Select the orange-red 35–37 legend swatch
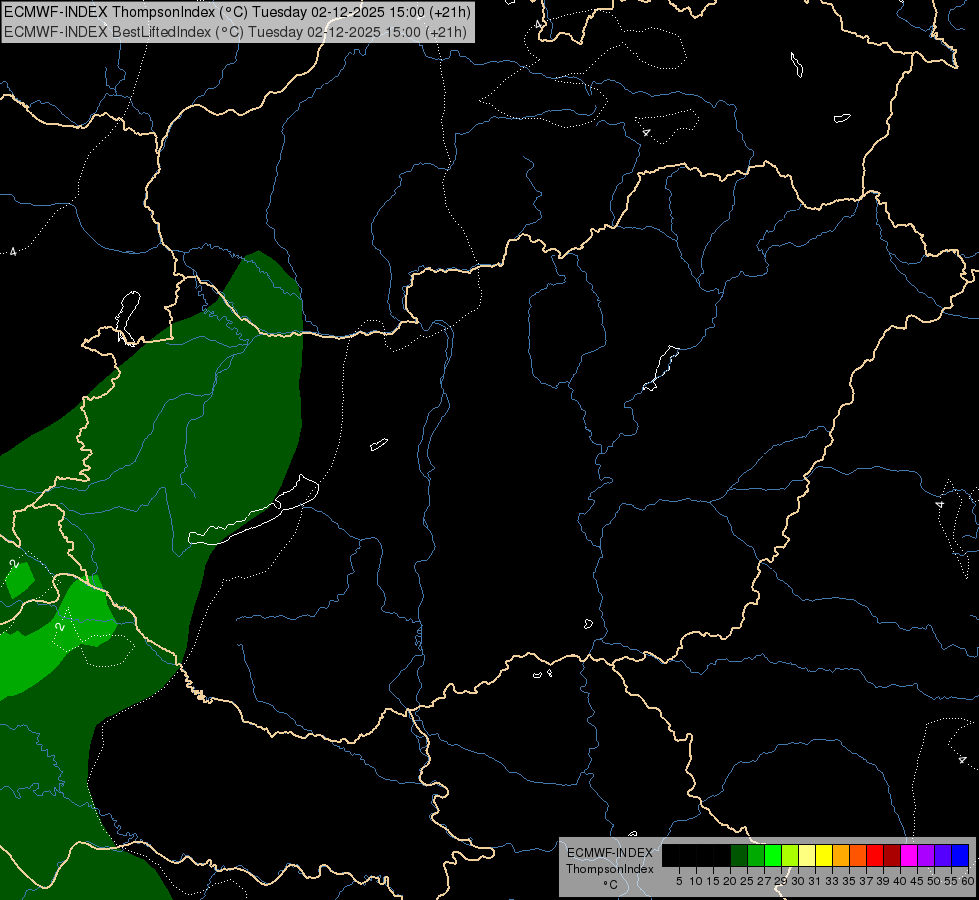The height and width of the screenshot is (900, 979). pos(858,855)
